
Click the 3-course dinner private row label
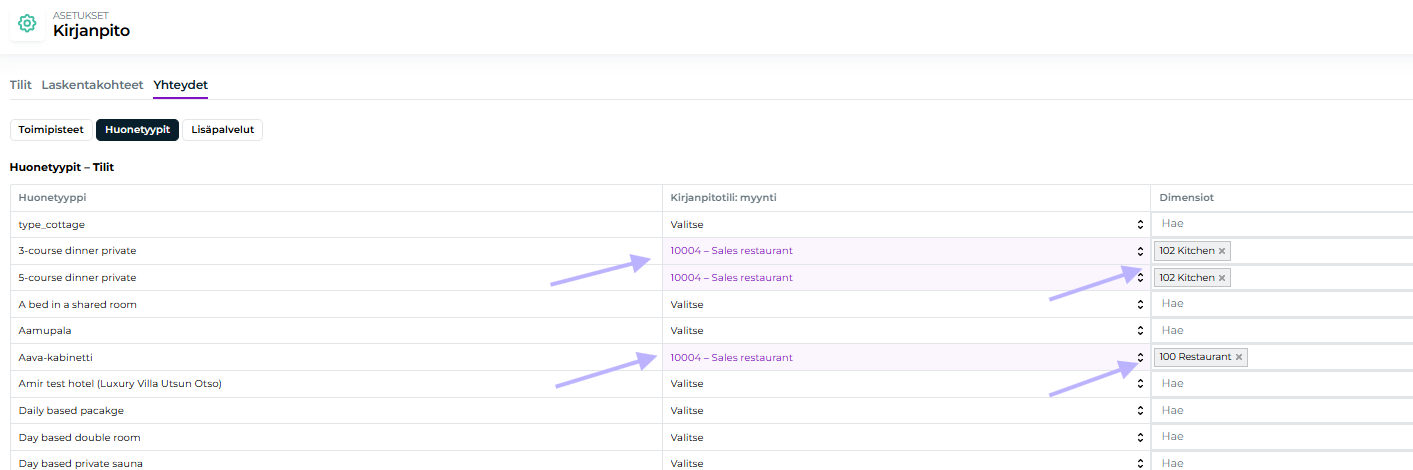77,251
